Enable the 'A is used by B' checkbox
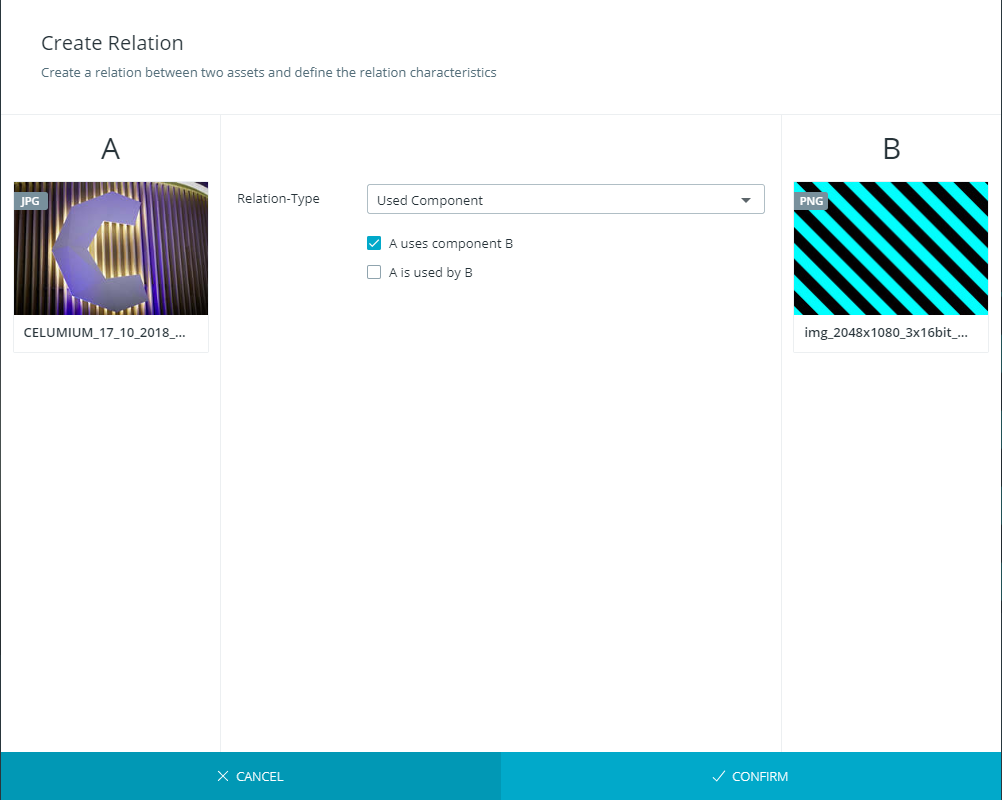The width and height of the screenshot is (1002, 800). click(x=374, y=272)
